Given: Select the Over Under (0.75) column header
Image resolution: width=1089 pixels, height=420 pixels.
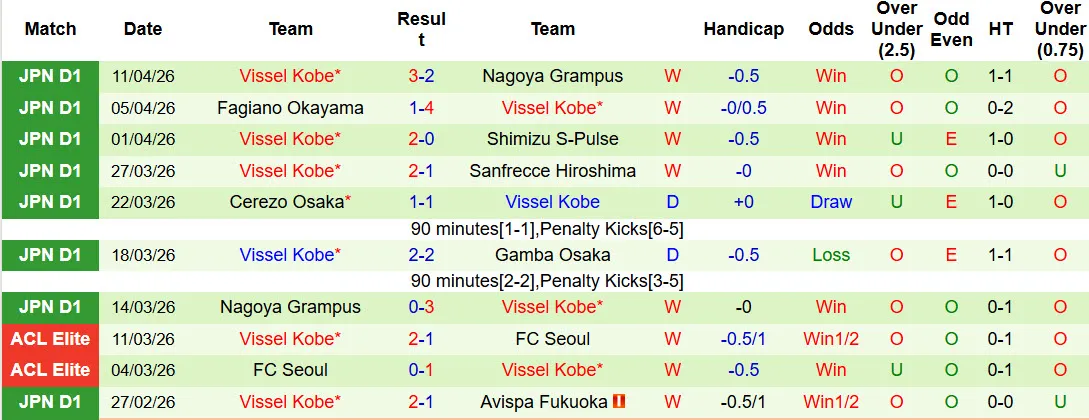Looking at the screenshot, I should (x=1059, y=29).
